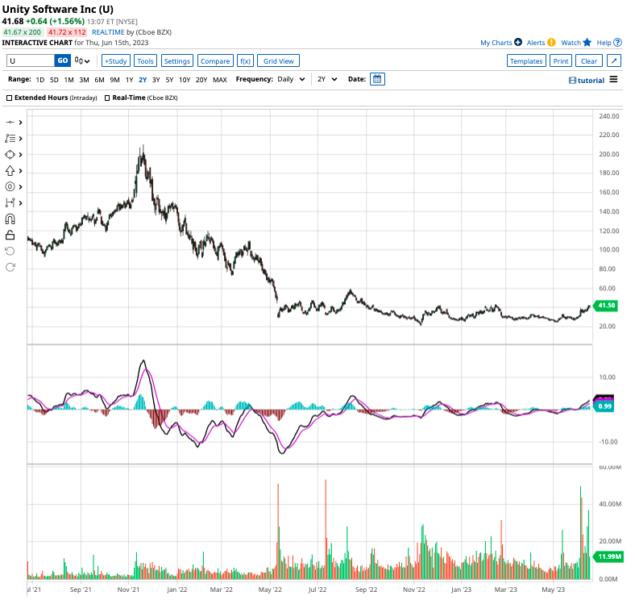Select the shapes drawing tool icon
The height and width of the screenshot is (600, 635).
10,155
